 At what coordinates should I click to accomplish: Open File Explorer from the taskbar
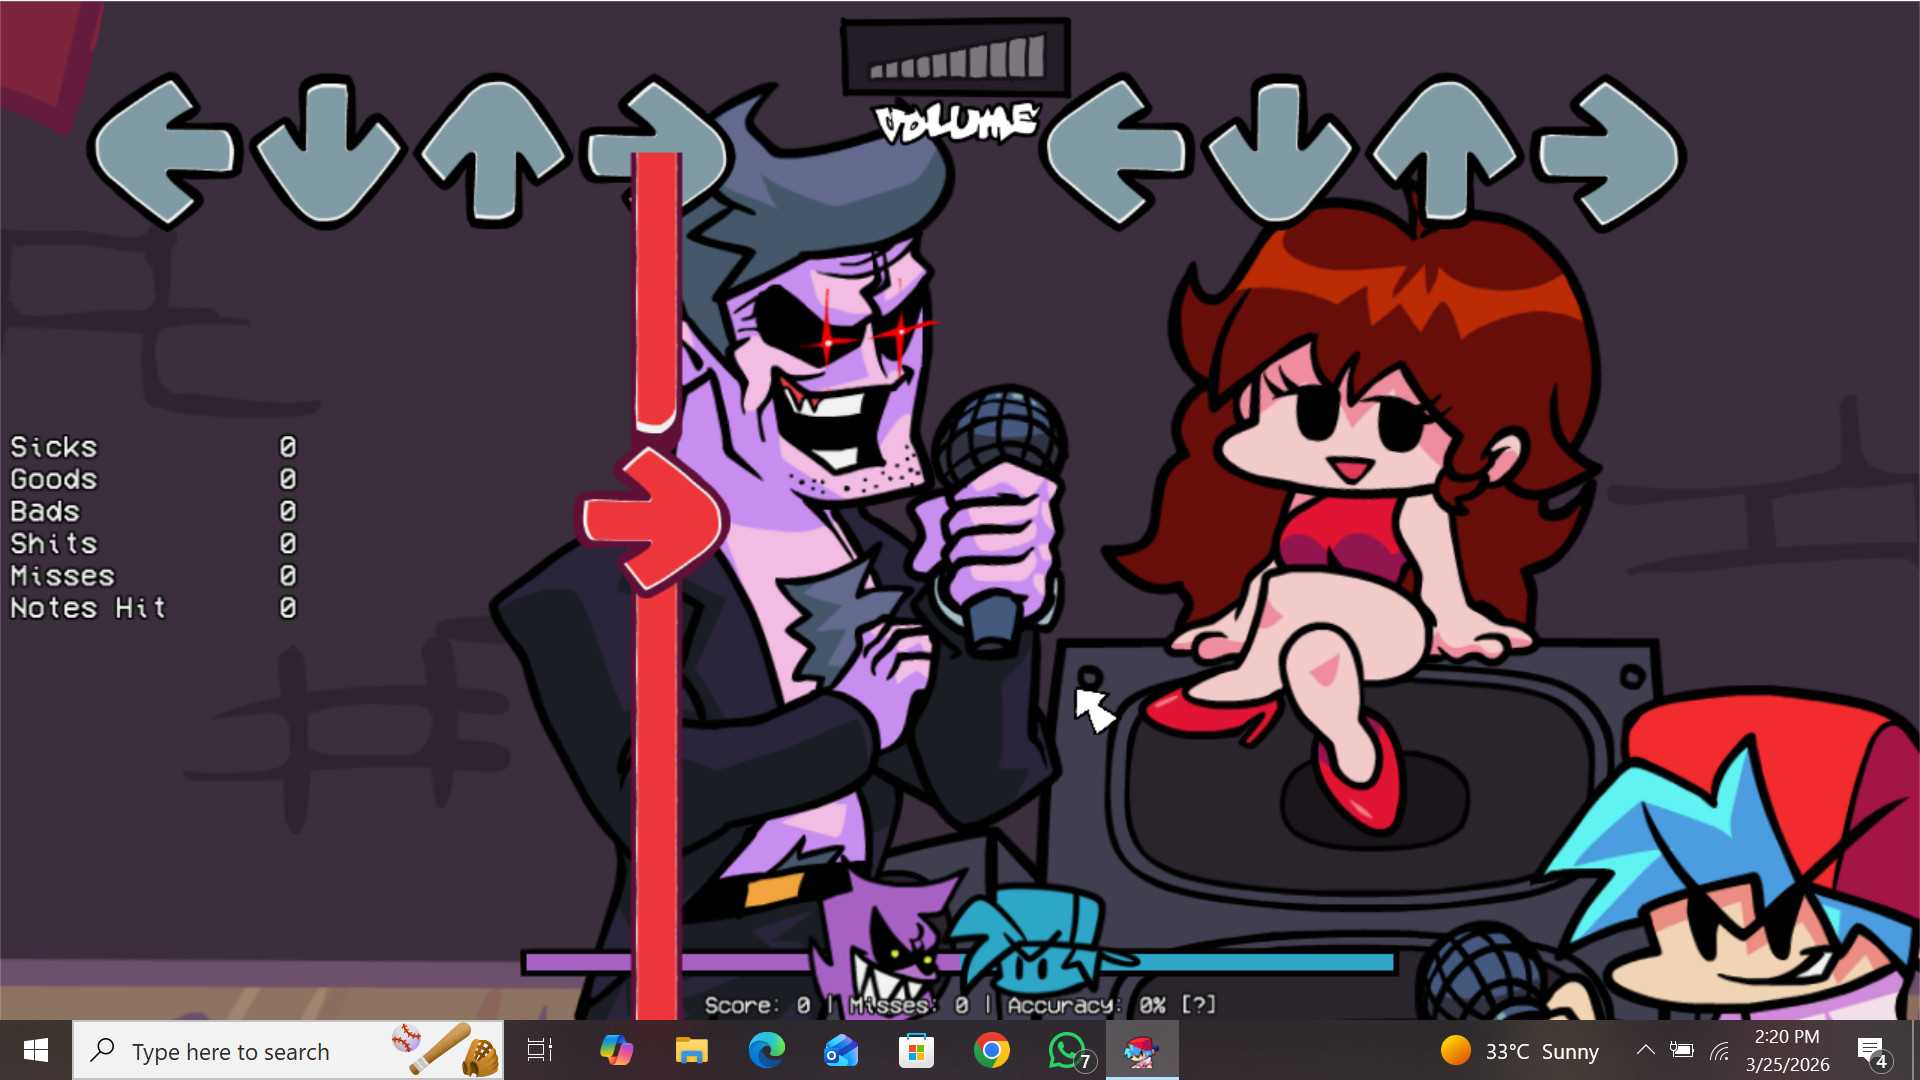(691, 1050)
